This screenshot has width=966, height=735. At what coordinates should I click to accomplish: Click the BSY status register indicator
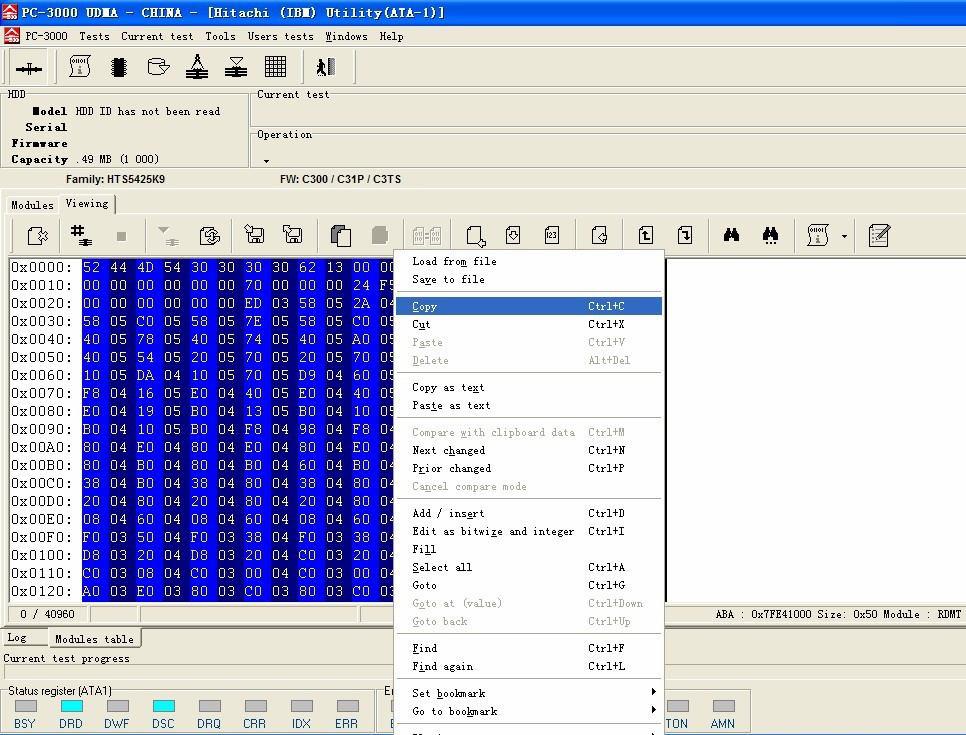25,707
